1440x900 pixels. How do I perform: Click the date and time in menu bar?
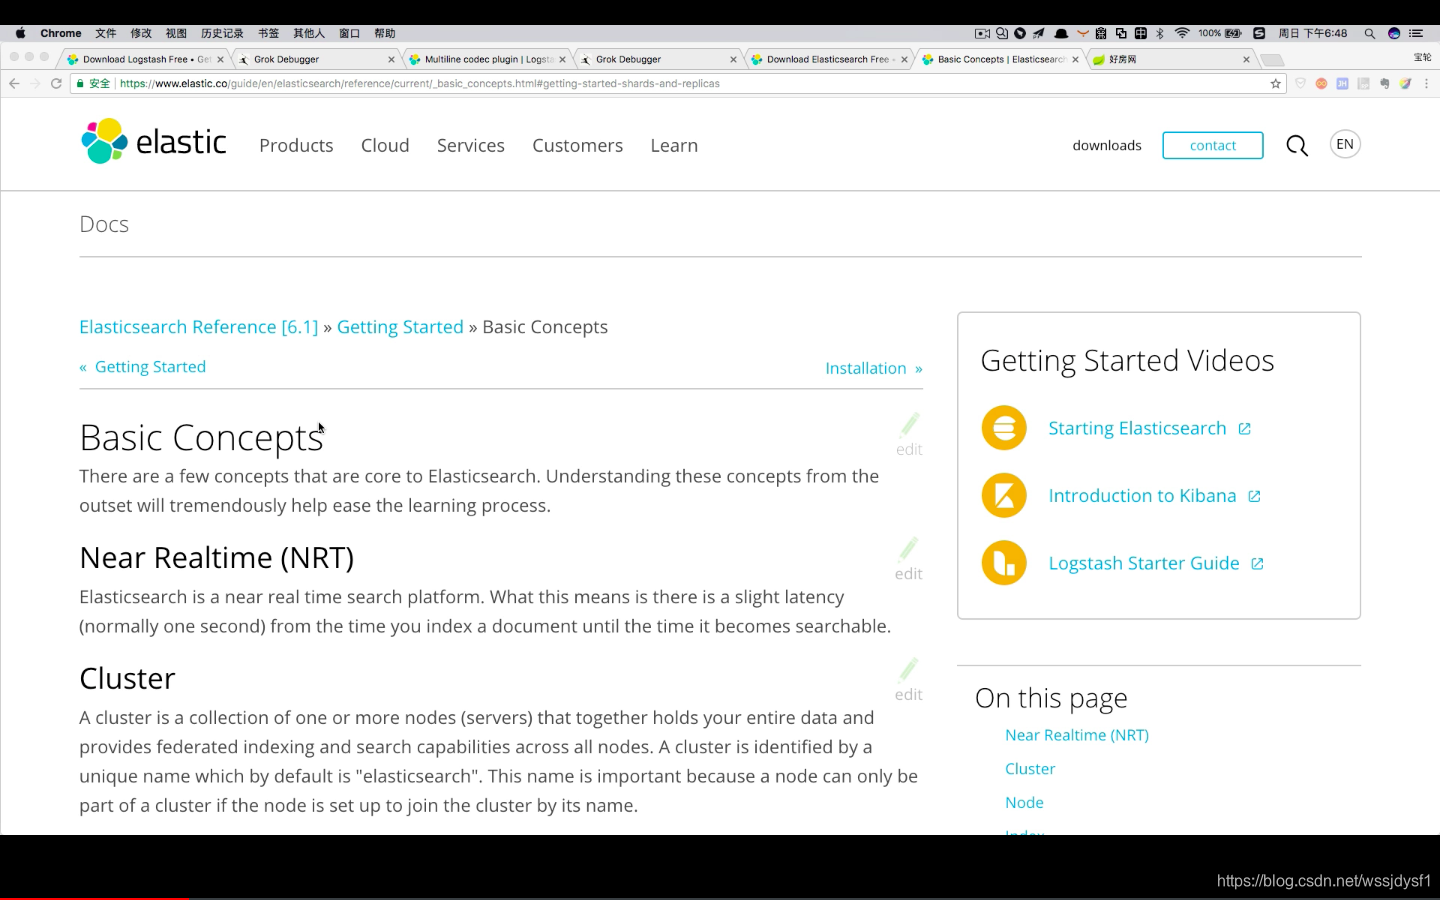[x=1313, y=33]
